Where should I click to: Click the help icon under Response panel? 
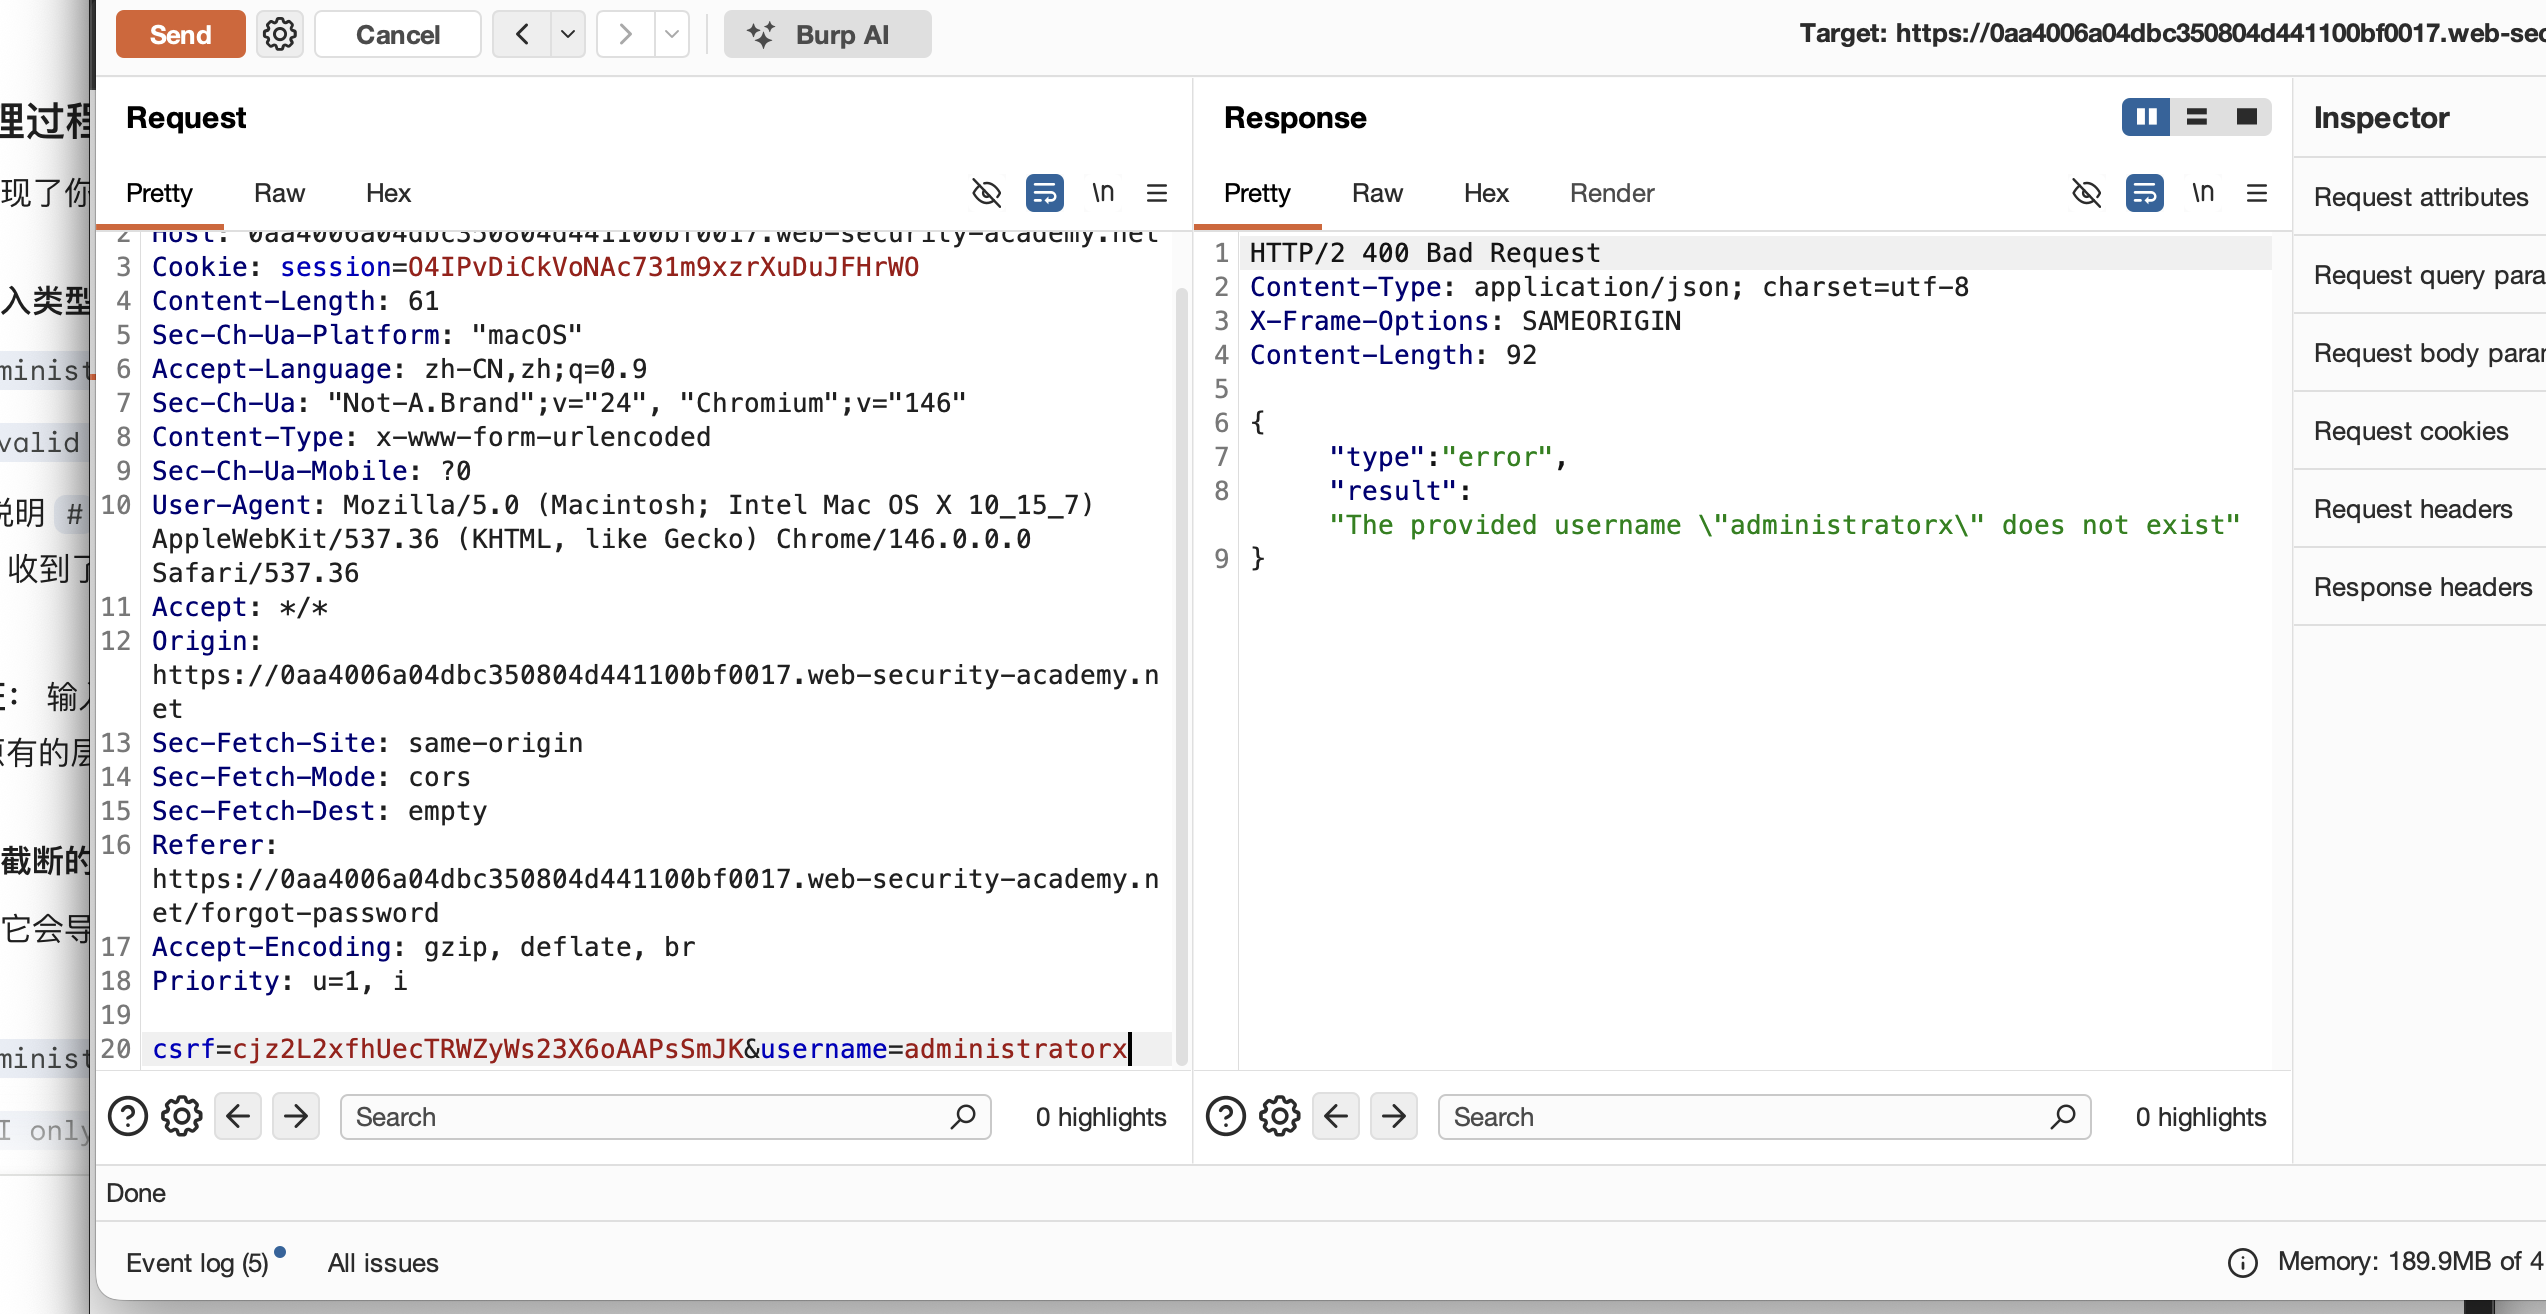point(1226,1116)
